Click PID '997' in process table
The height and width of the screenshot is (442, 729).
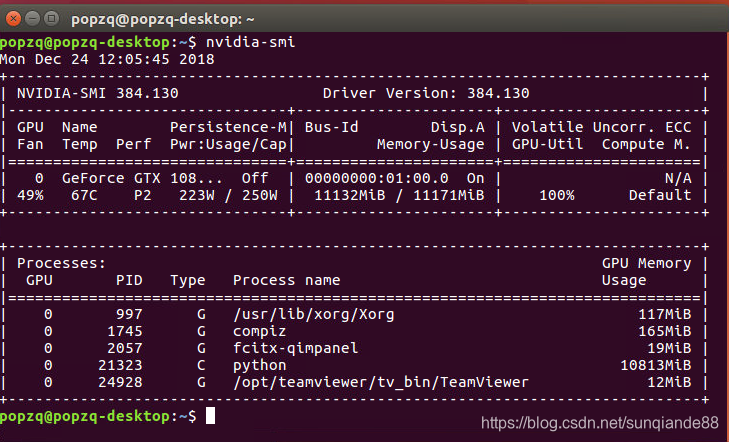pyautogui.click(x=129, y=315)
